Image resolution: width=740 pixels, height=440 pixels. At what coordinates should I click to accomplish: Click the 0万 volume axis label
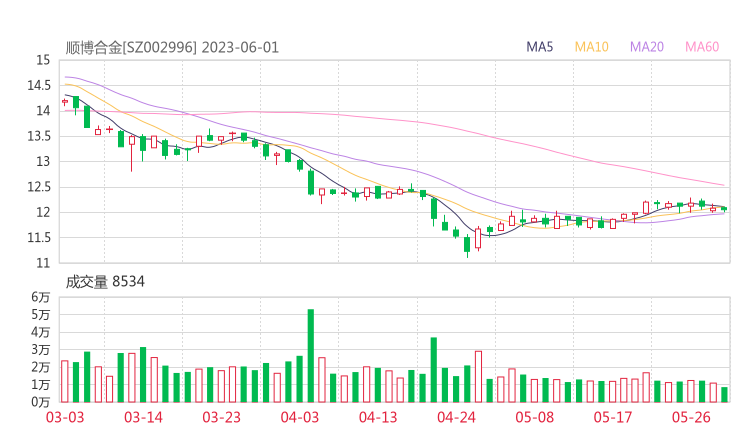pyautogui.click(x=41, y=402)
